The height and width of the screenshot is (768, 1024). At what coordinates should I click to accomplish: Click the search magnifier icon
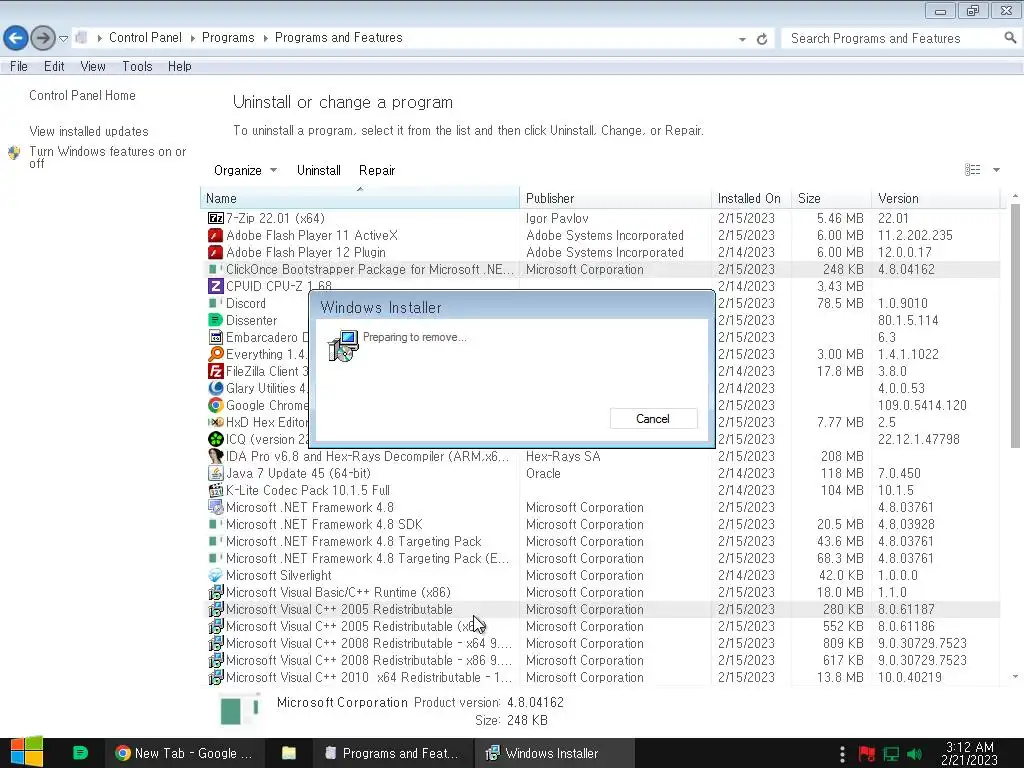click(1010, 38)
